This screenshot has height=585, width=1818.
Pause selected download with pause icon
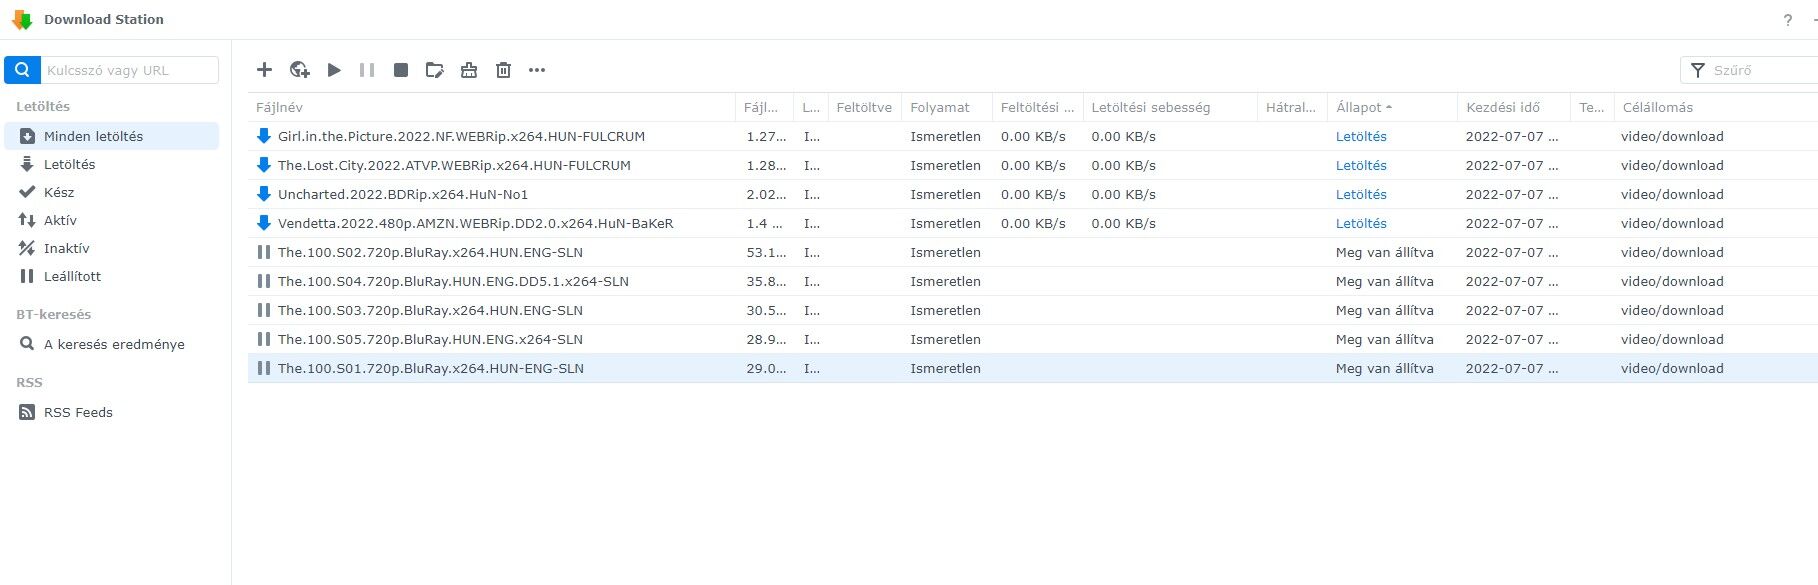click(367, 70)
